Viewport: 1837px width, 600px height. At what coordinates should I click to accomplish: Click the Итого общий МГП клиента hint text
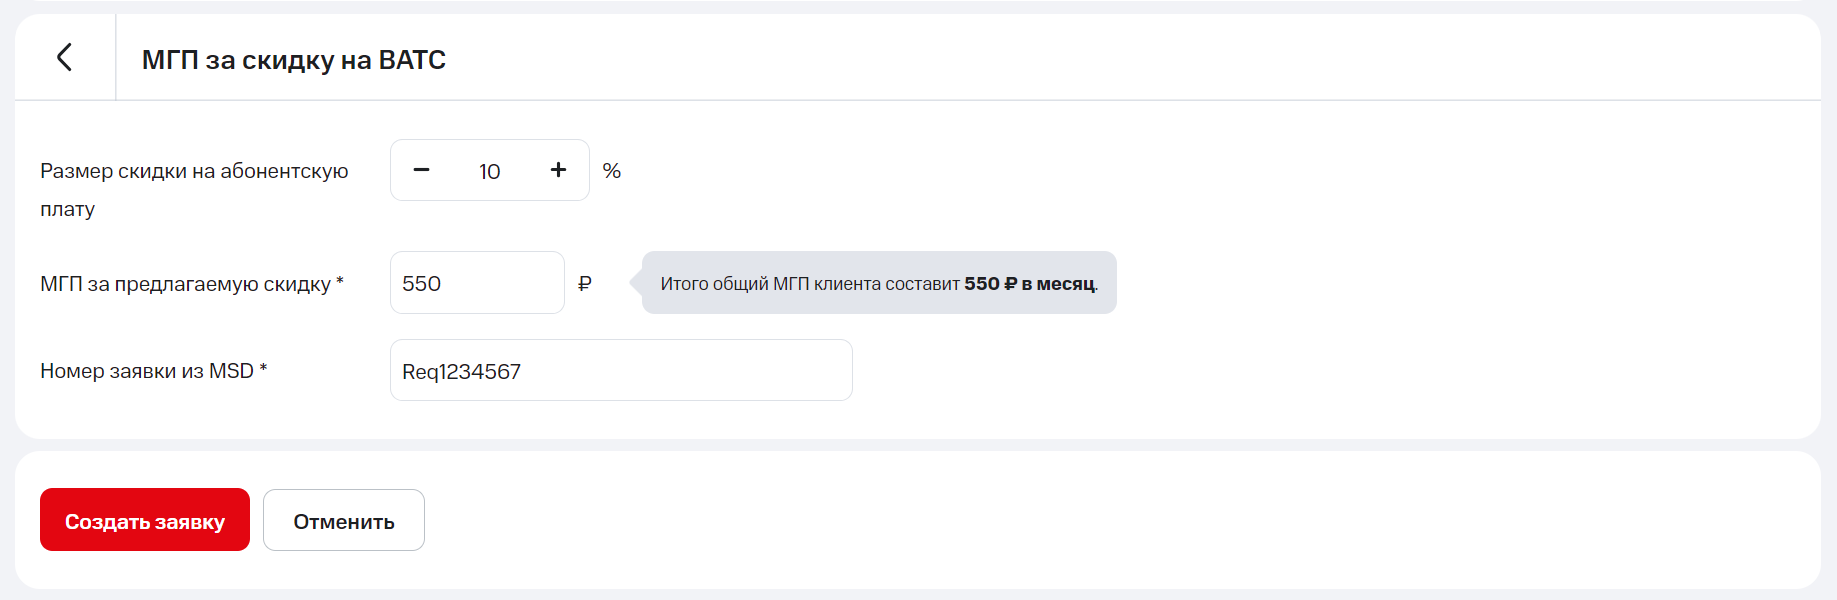pos(810,284)
